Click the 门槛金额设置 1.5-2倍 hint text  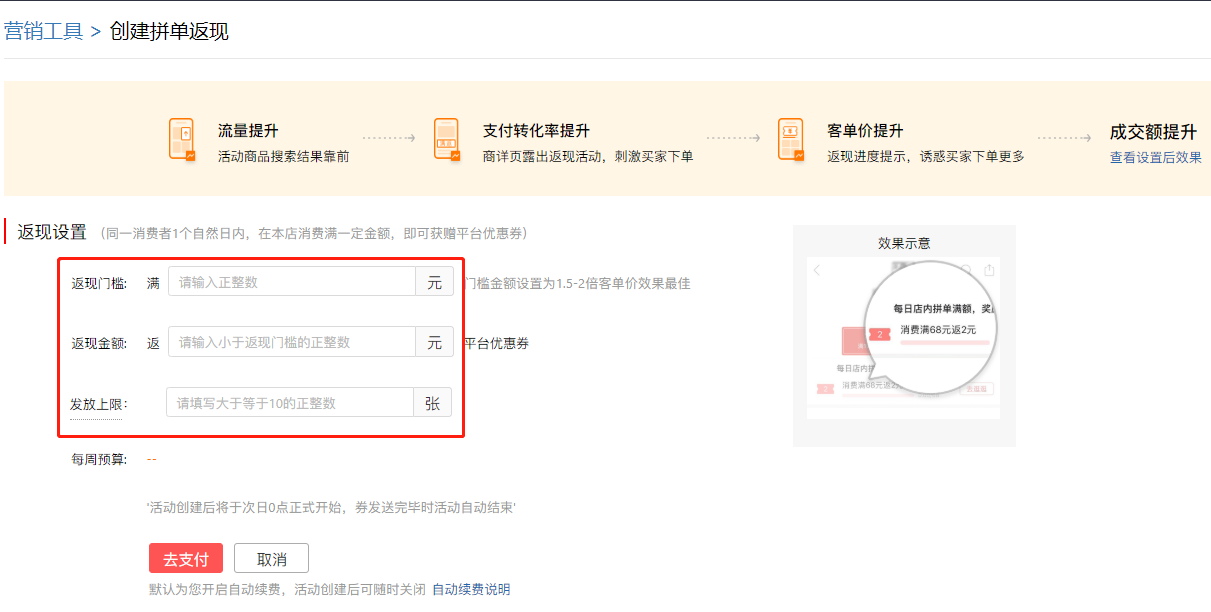(577, 283)
